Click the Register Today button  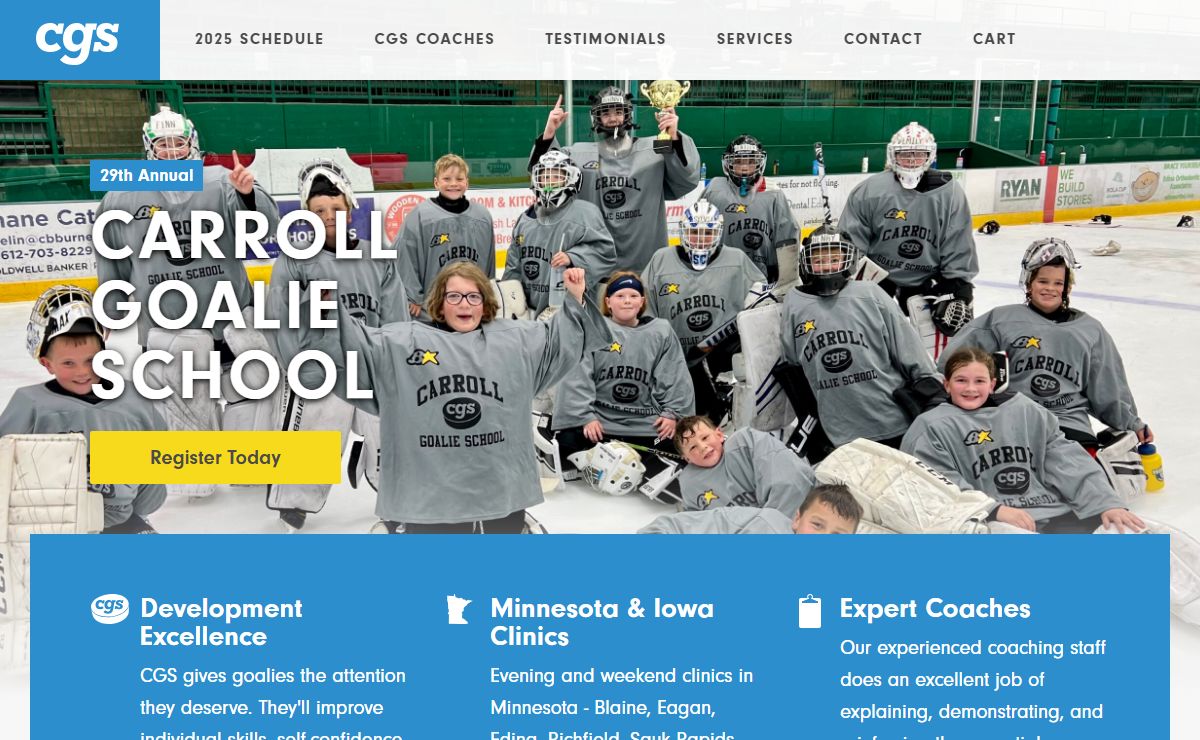click(215, 457)
